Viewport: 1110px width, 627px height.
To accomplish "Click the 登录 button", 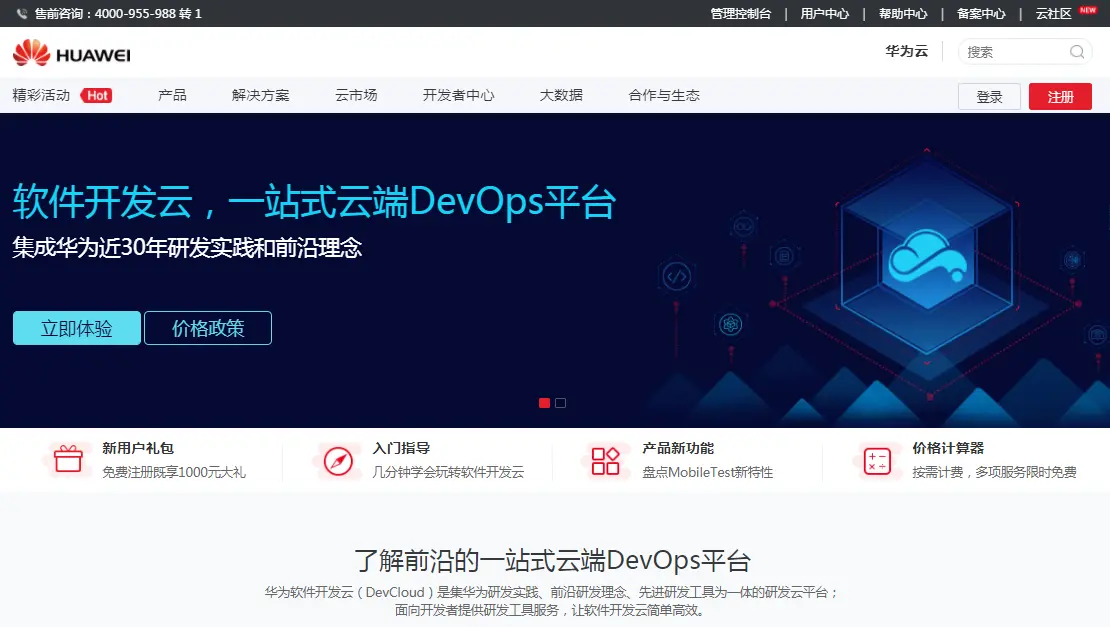I will (989, 97).
